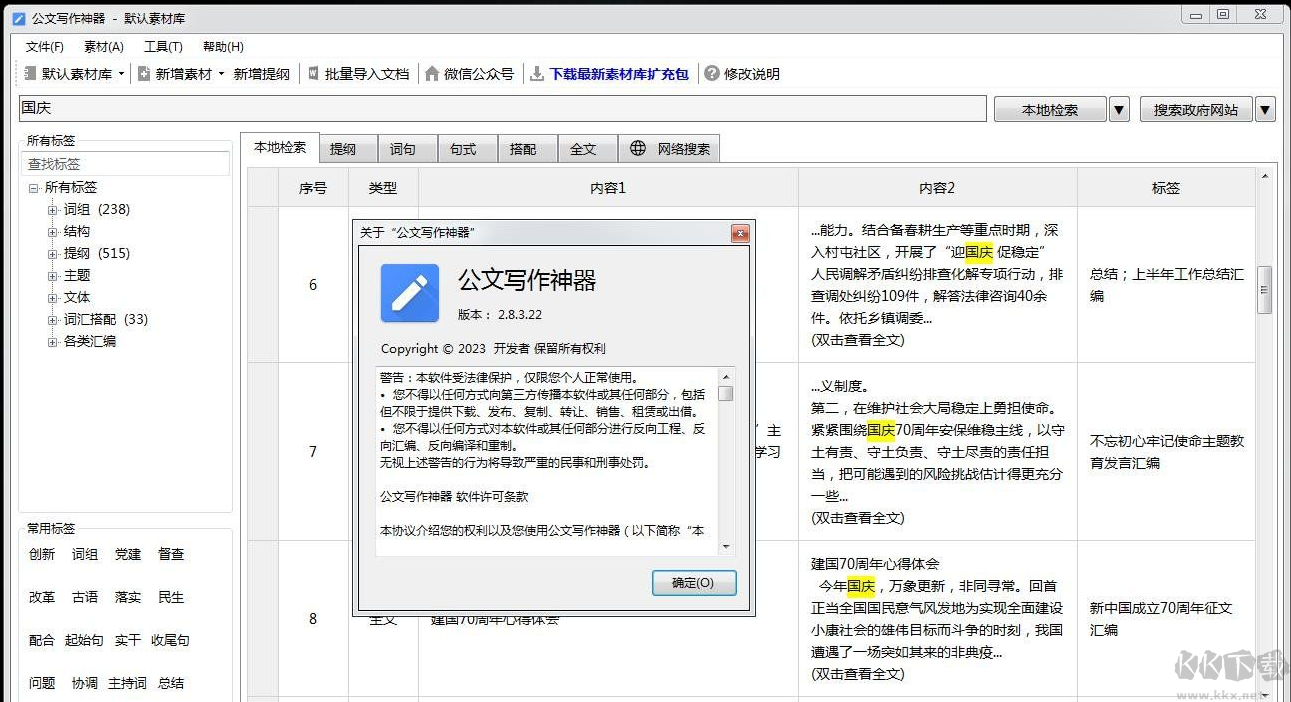Click row 8 text 建国70周年心得体会 in 内容2

[x=875, y=563]
